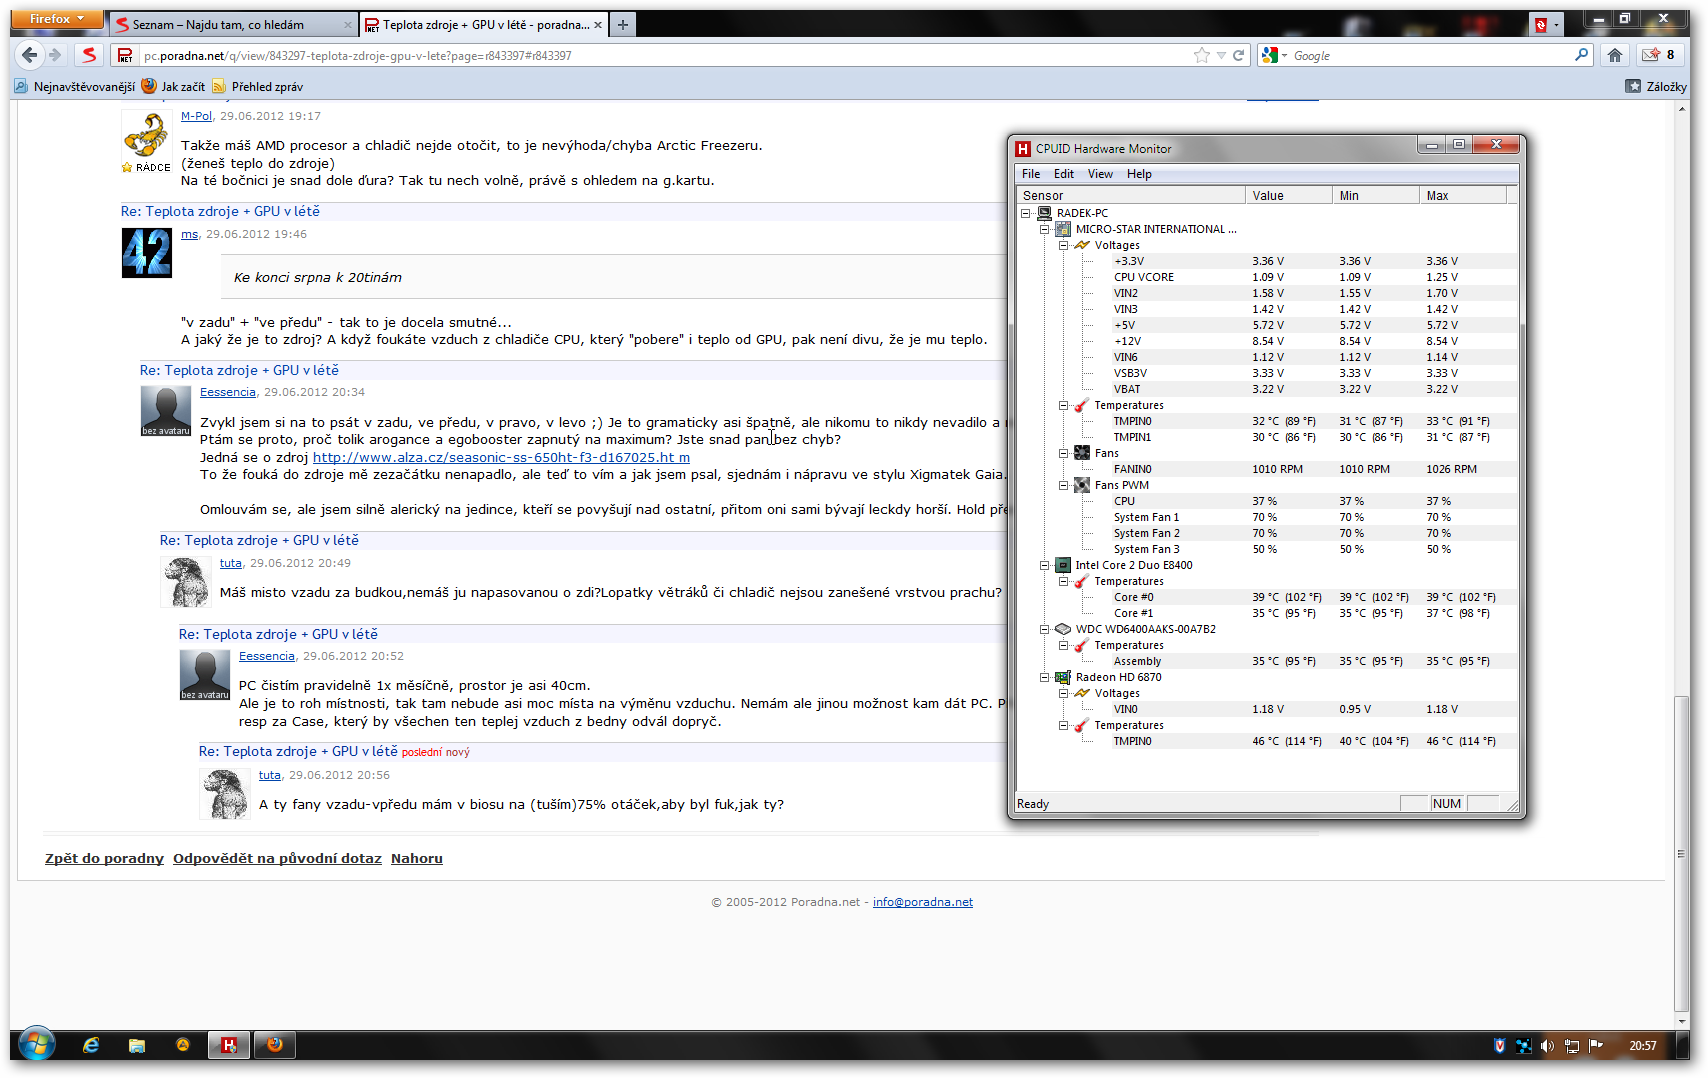Image resolution: width=1708 pixels, height=1078 pixels.
Task: Open HWMonitor Edit menu
Action: (1064, 174)
